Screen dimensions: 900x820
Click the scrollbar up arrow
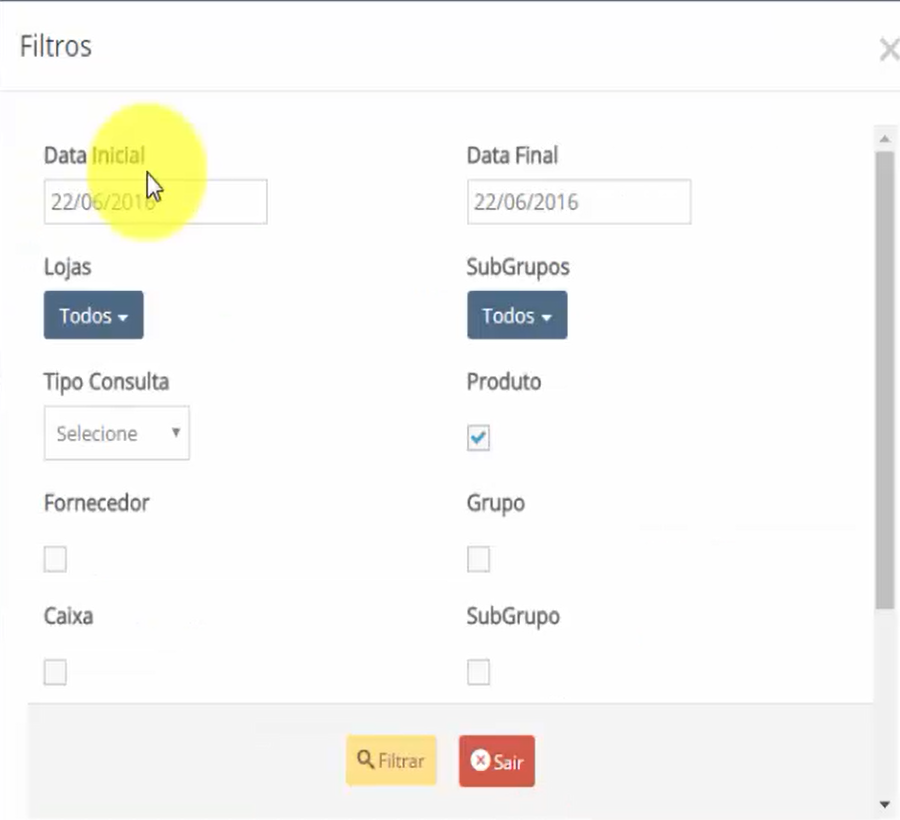[x=885, y=139]
